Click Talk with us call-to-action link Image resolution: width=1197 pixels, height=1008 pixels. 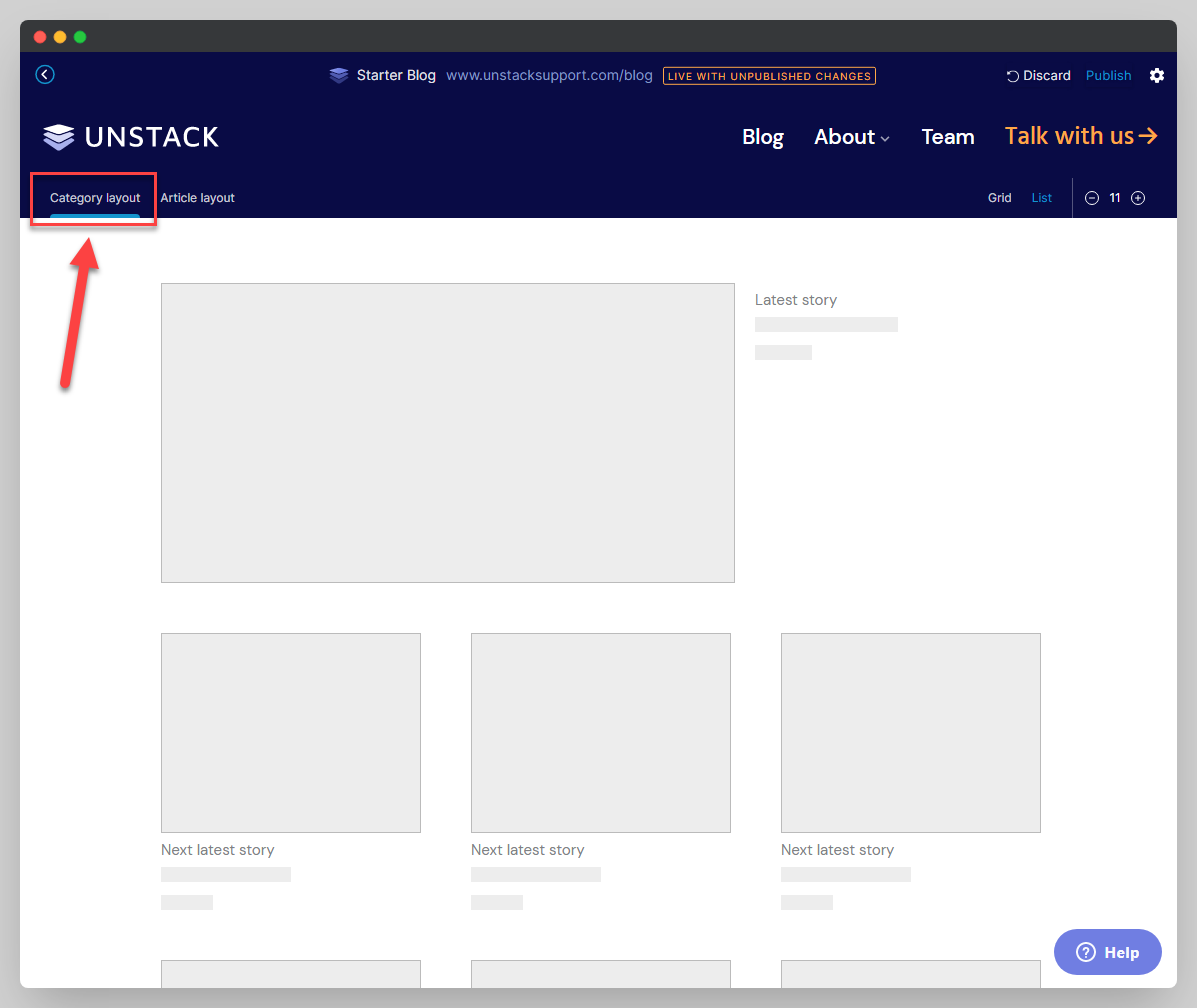point(1081,136)
